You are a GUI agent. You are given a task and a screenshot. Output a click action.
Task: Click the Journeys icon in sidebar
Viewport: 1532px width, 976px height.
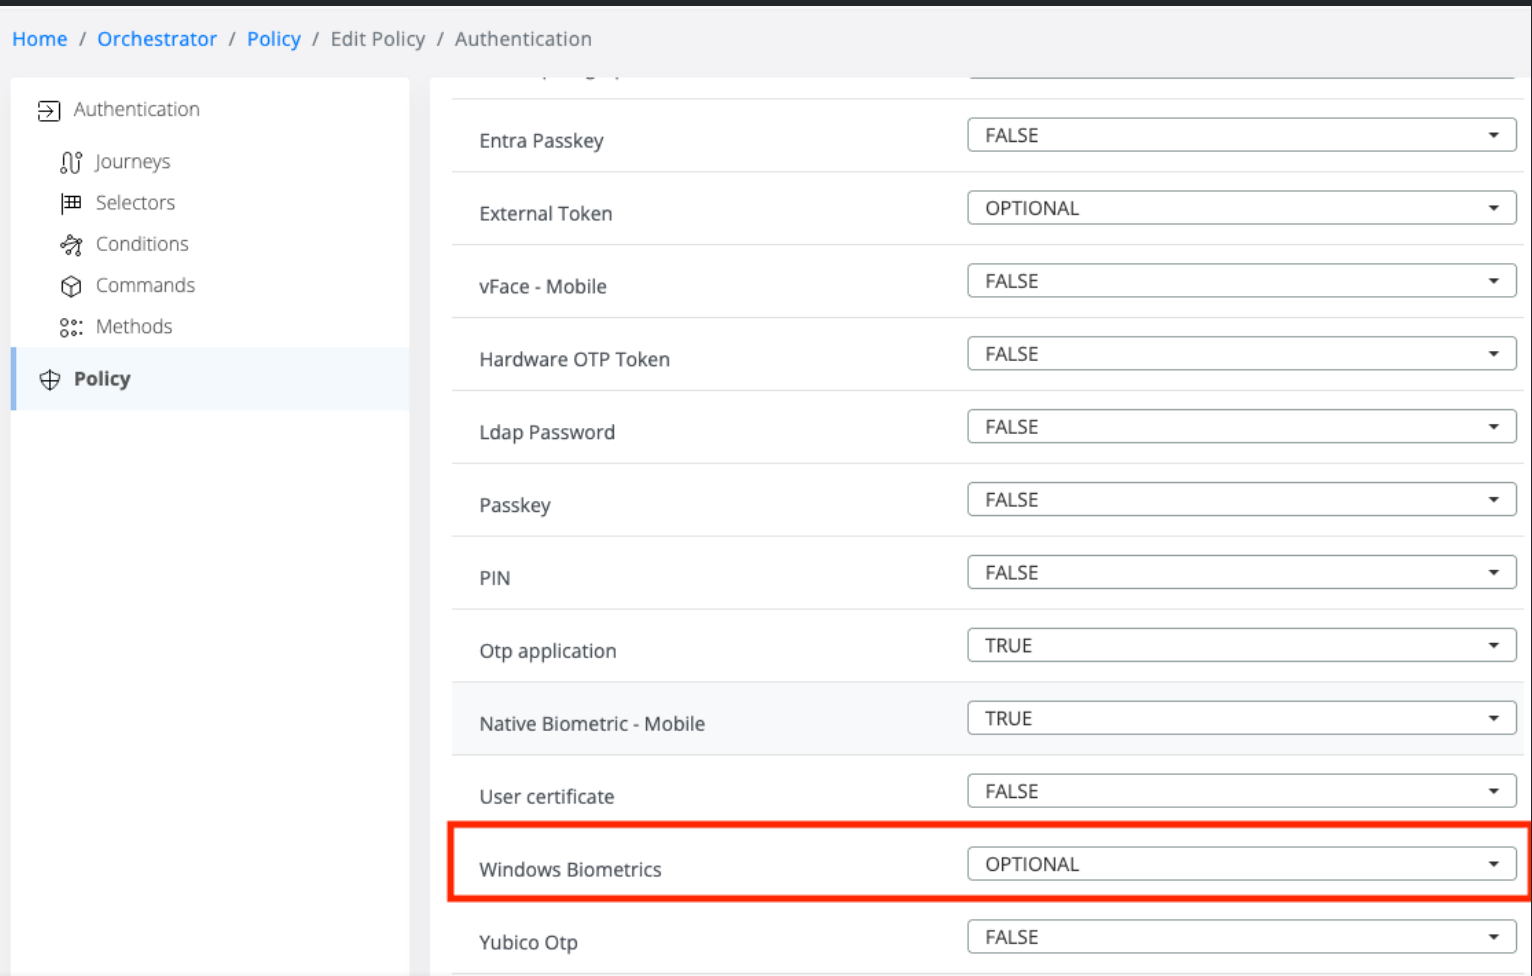pos(71,162)
